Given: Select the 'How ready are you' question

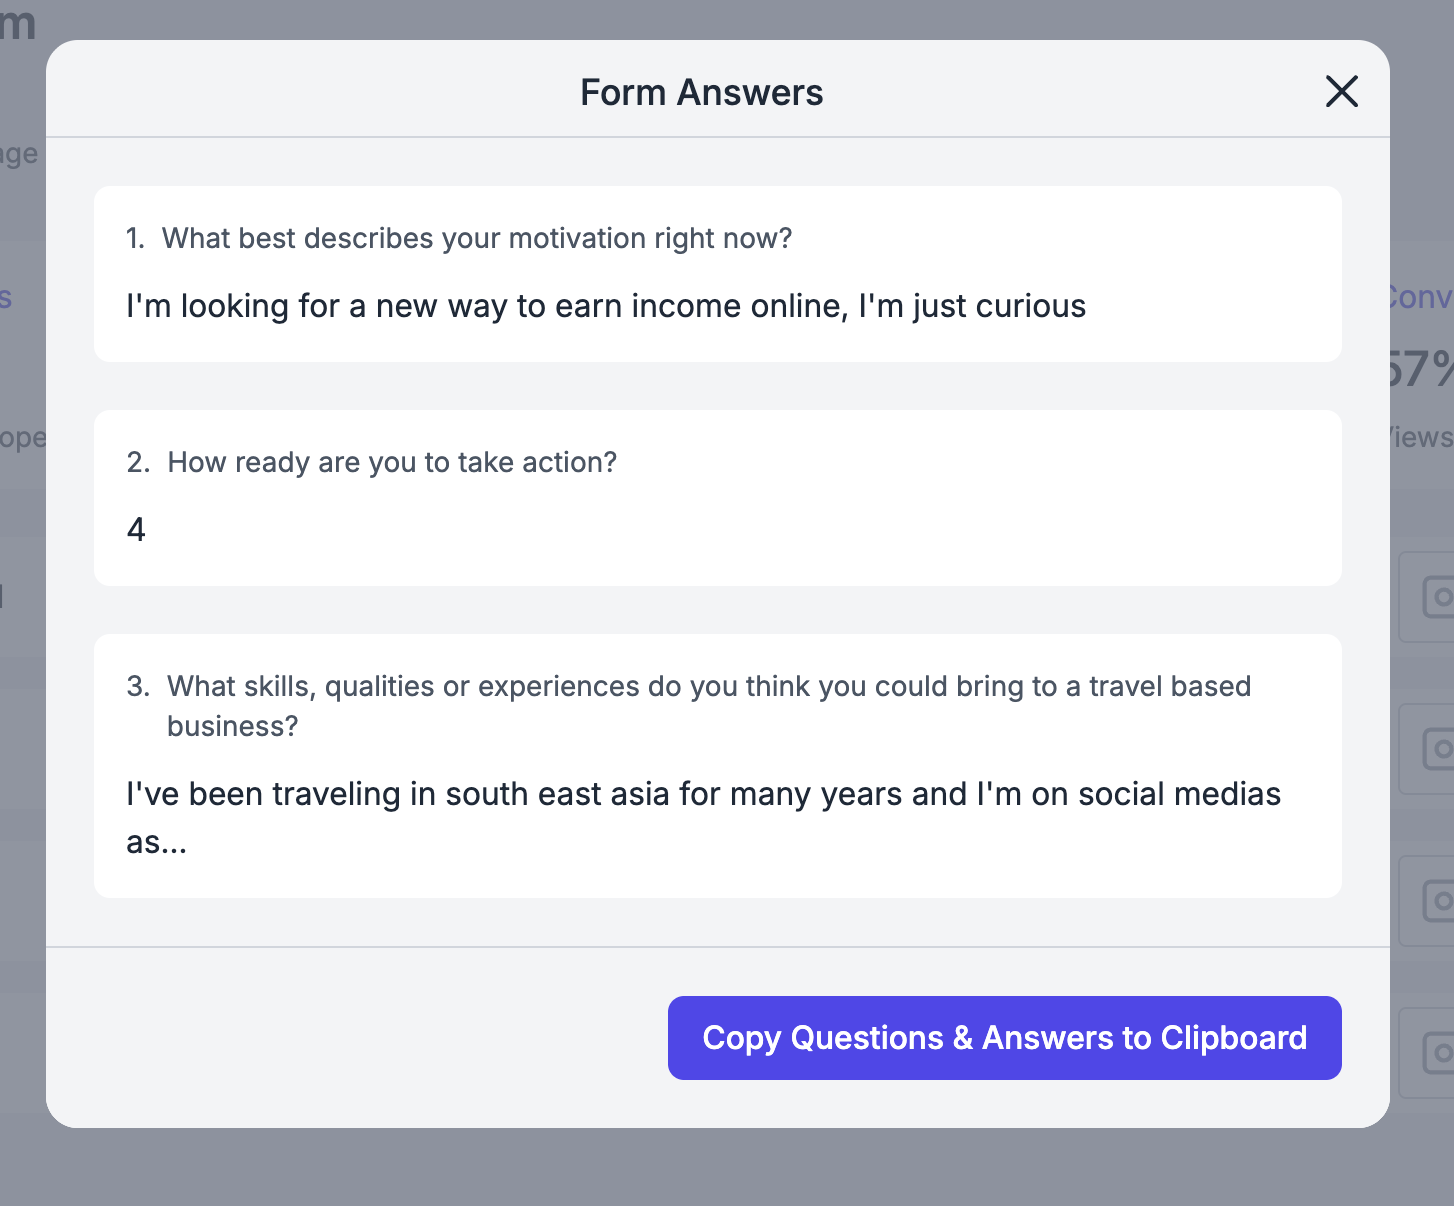Looking at the screenshot, I should 392,462.
